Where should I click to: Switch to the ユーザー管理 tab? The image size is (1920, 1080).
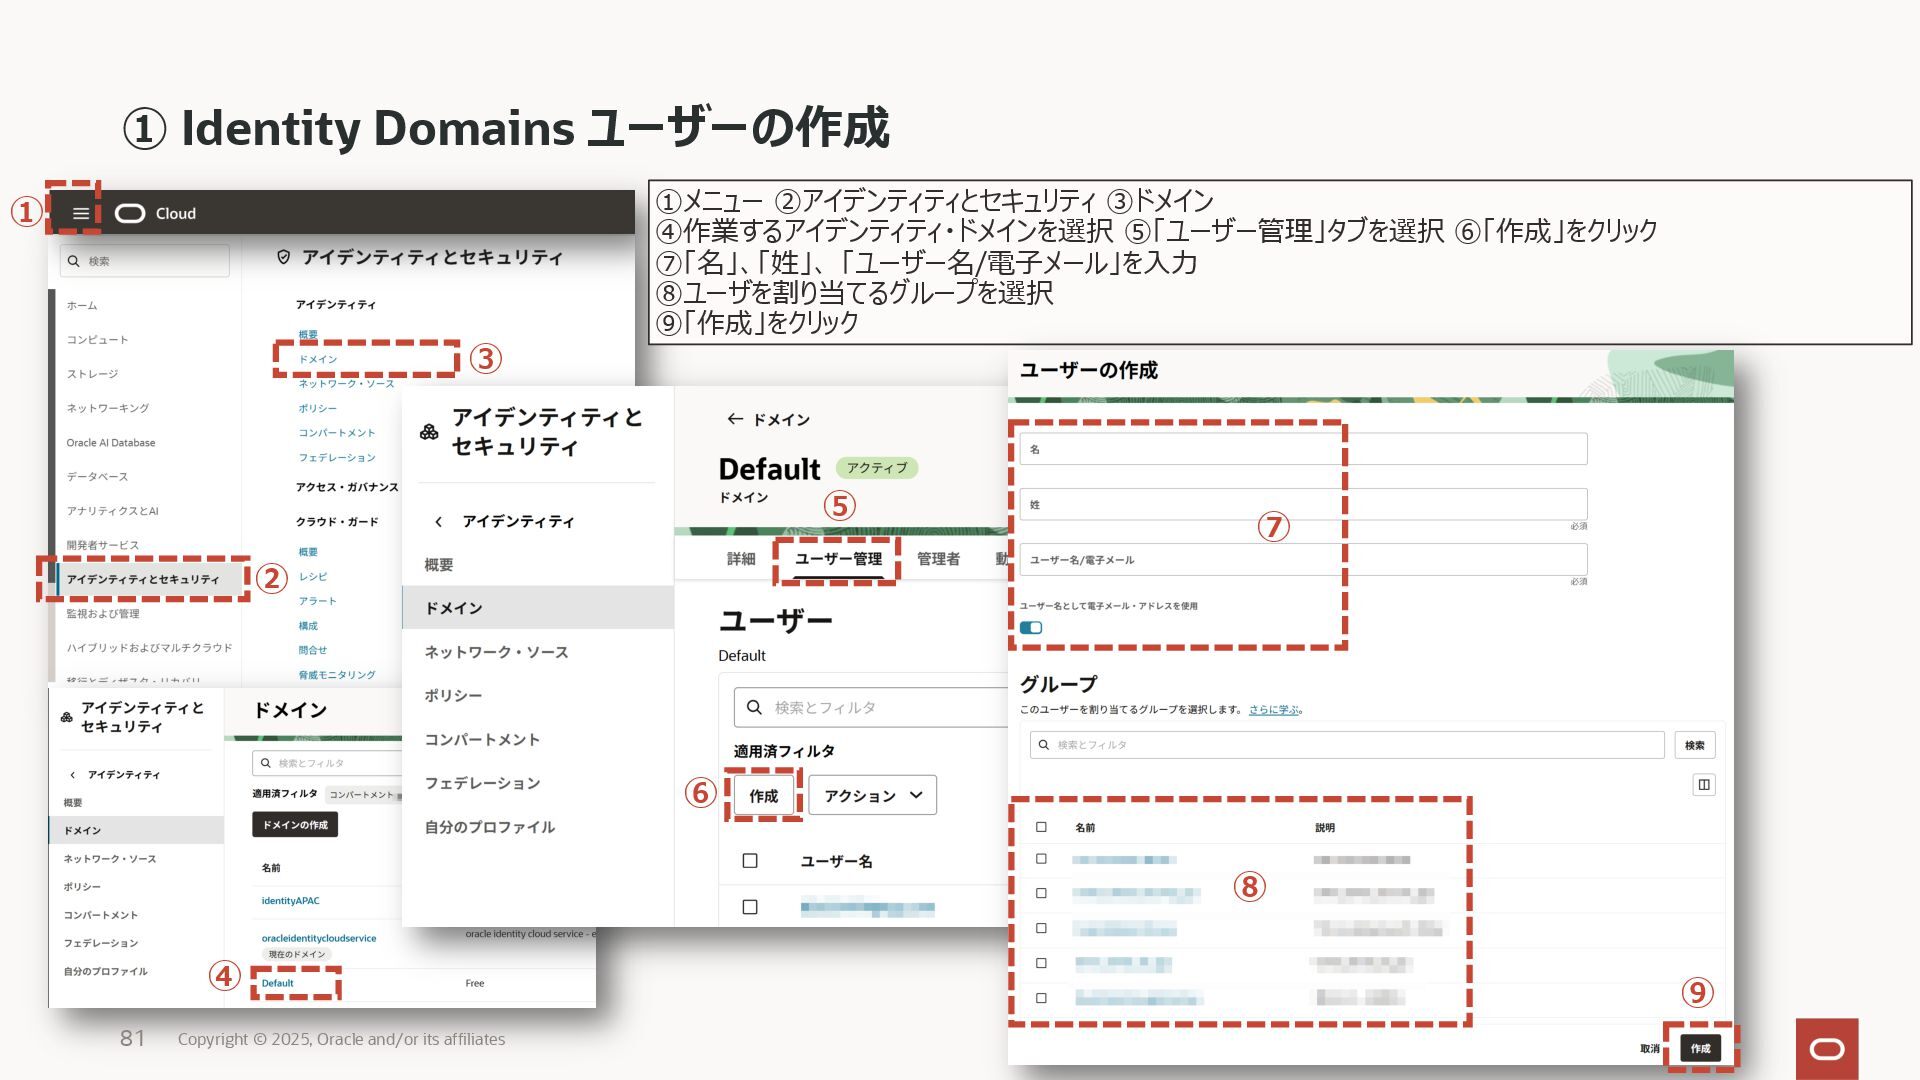pyautogui.click(x=838, y=559)
